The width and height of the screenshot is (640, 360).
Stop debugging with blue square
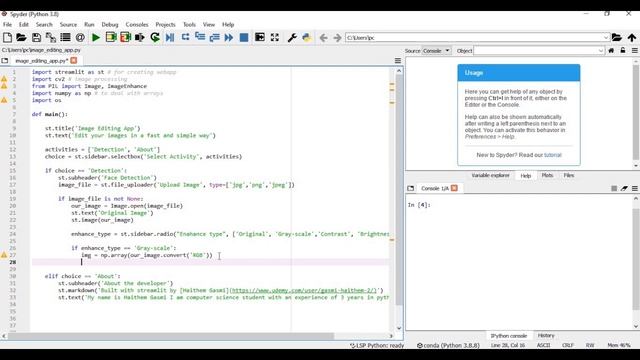pyautogui.click(x=244, y=38)
